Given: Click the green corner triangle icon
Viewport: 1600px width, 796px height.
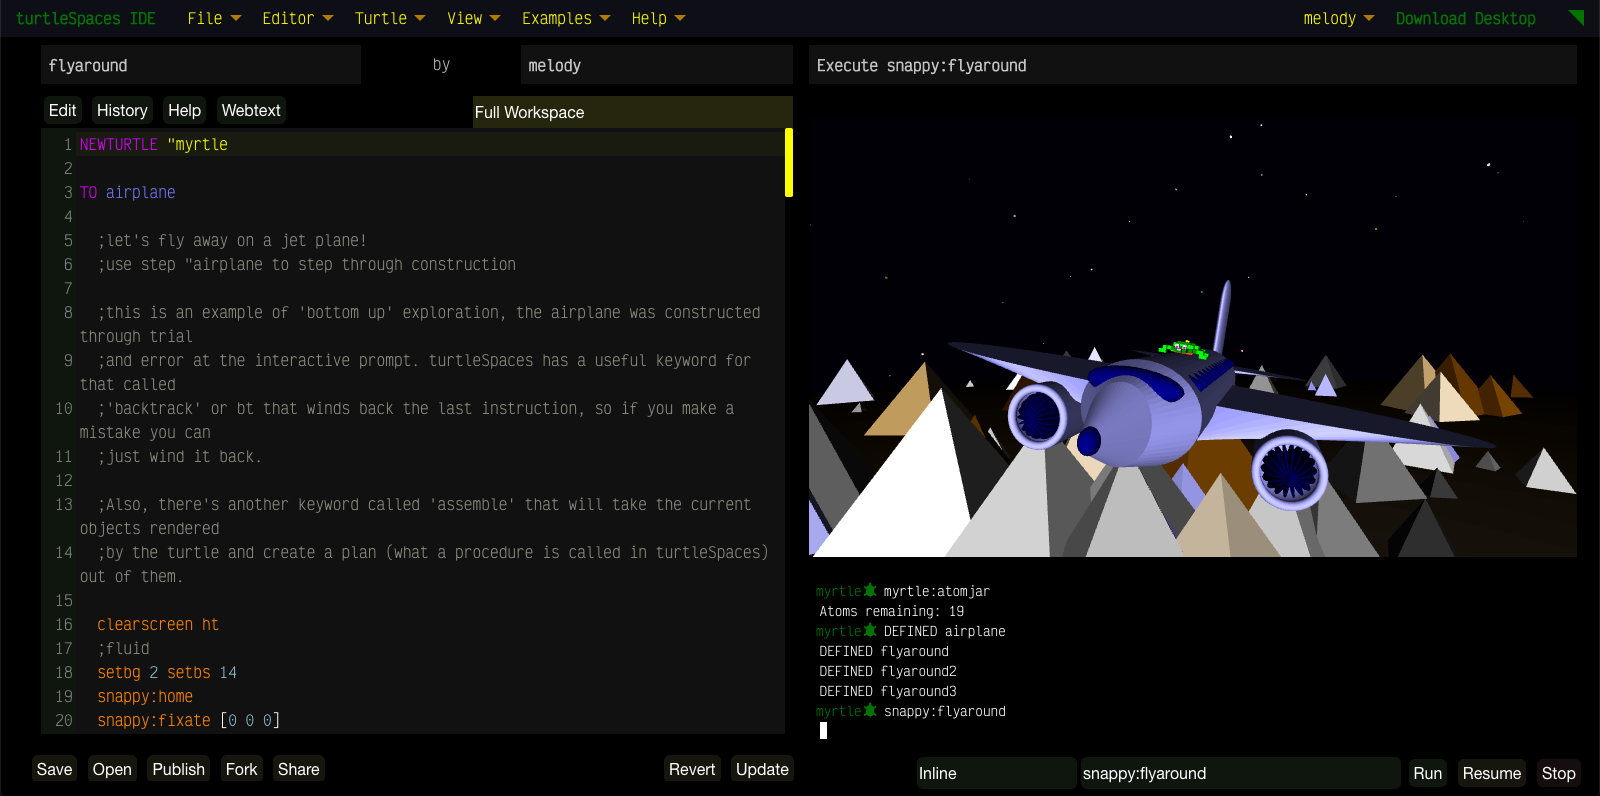Looking at the screenshot, I should [x=1577, y=17].
